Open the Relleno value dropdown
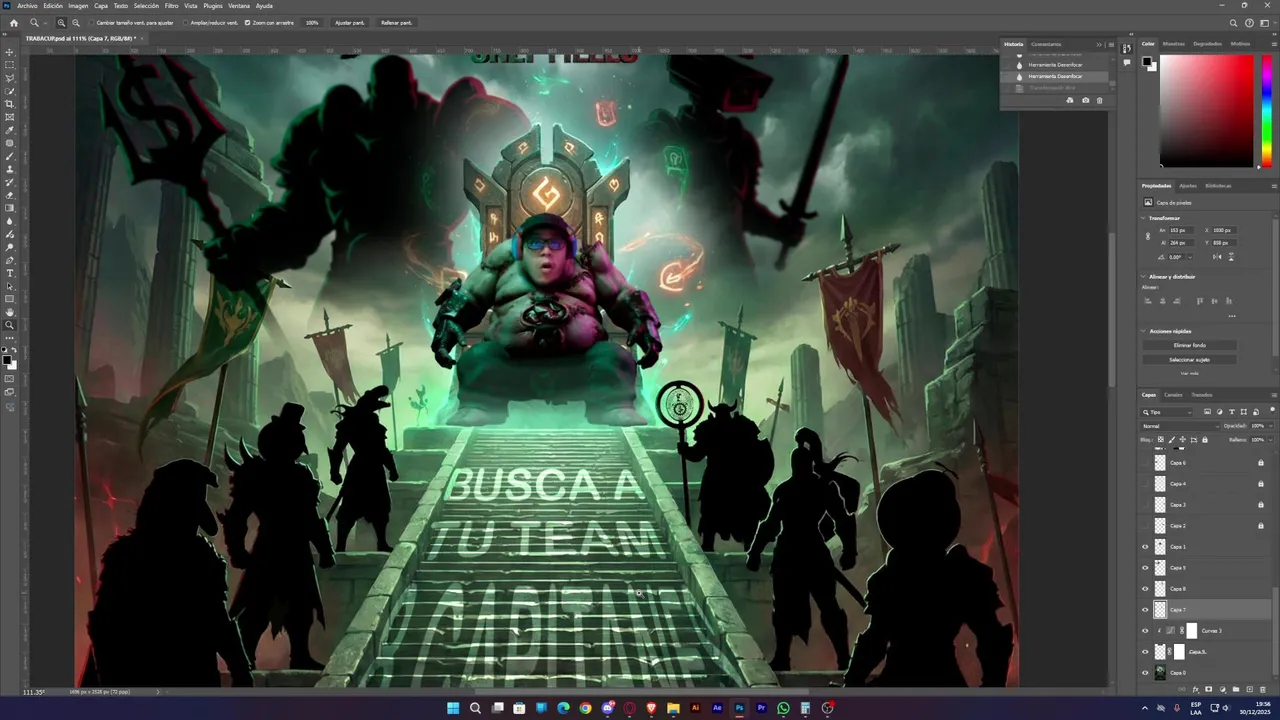 pyautogui.click(x=1270, y=439)
